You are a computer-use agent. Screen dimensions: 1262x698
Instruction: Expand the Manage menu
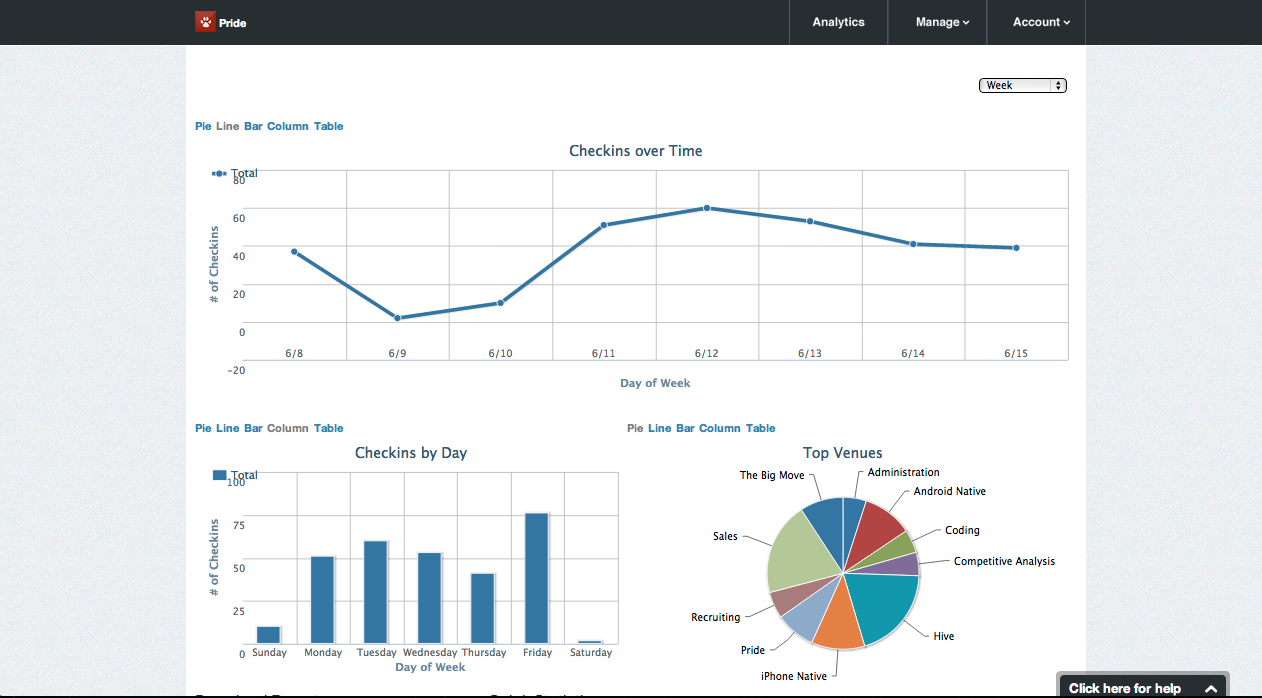[942, 22]
